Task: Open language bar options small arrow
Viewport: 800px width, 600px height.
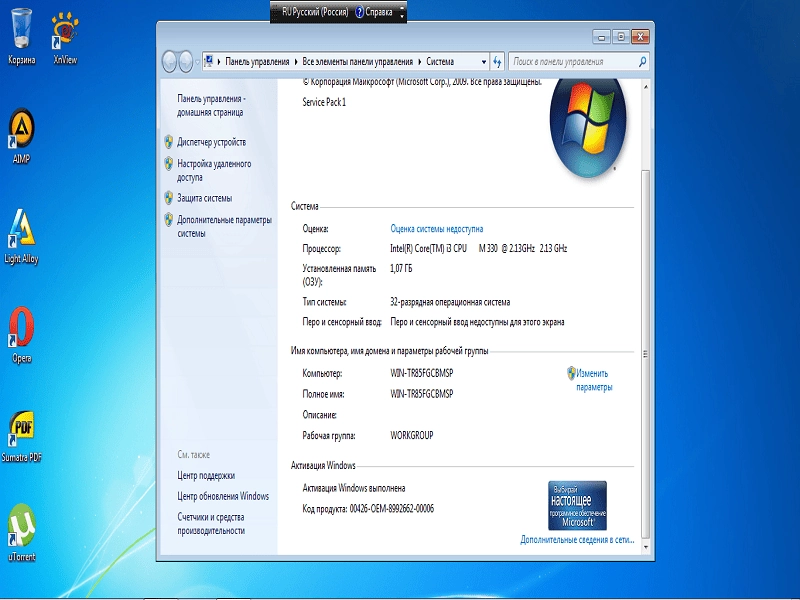Action: tap(402, 16)
